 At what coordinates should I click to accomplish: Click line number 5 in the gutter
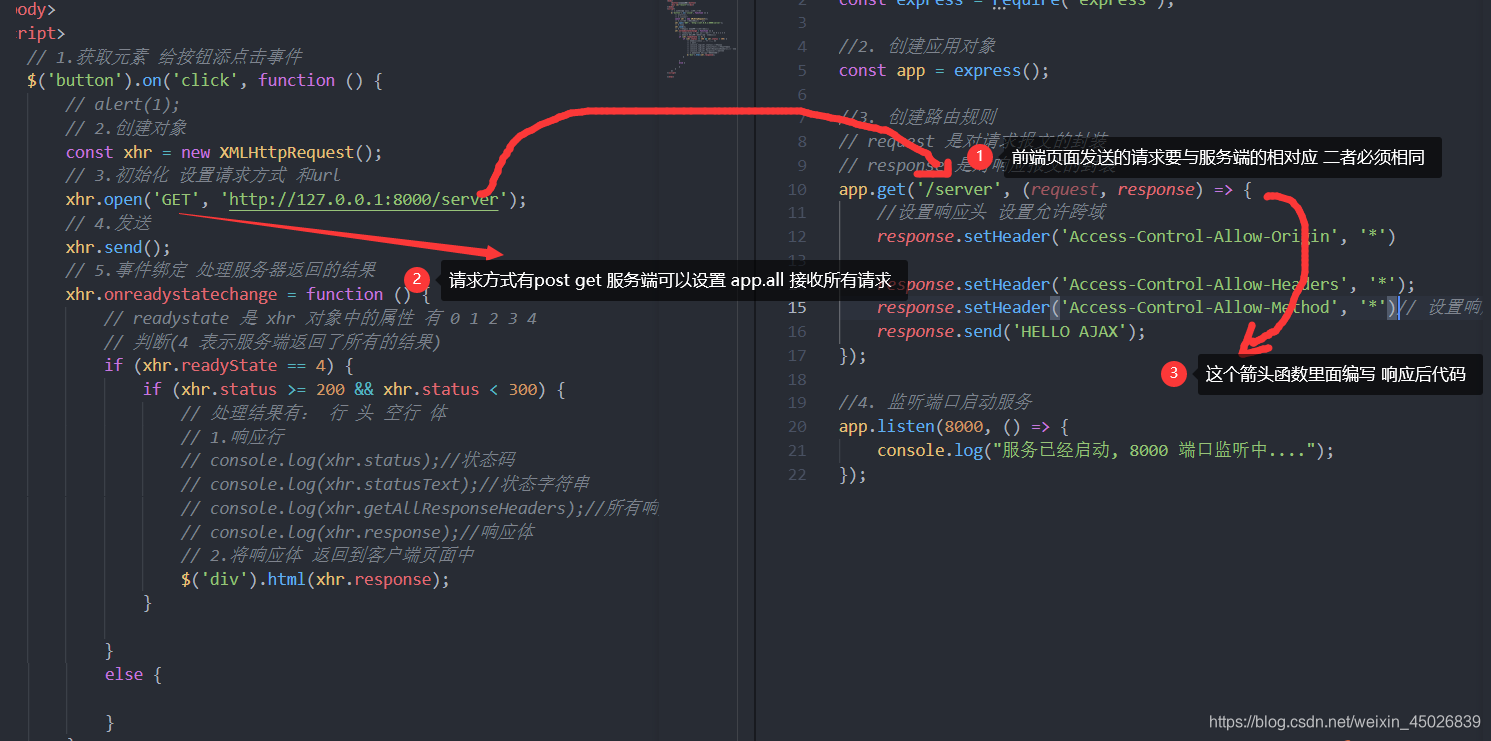tap(802, 71)
